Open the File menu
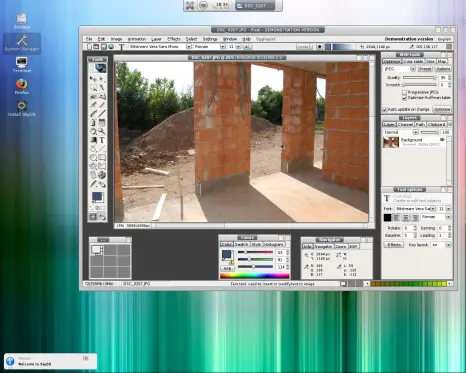This screenshot has width=466, height=373. pos(89,39)
